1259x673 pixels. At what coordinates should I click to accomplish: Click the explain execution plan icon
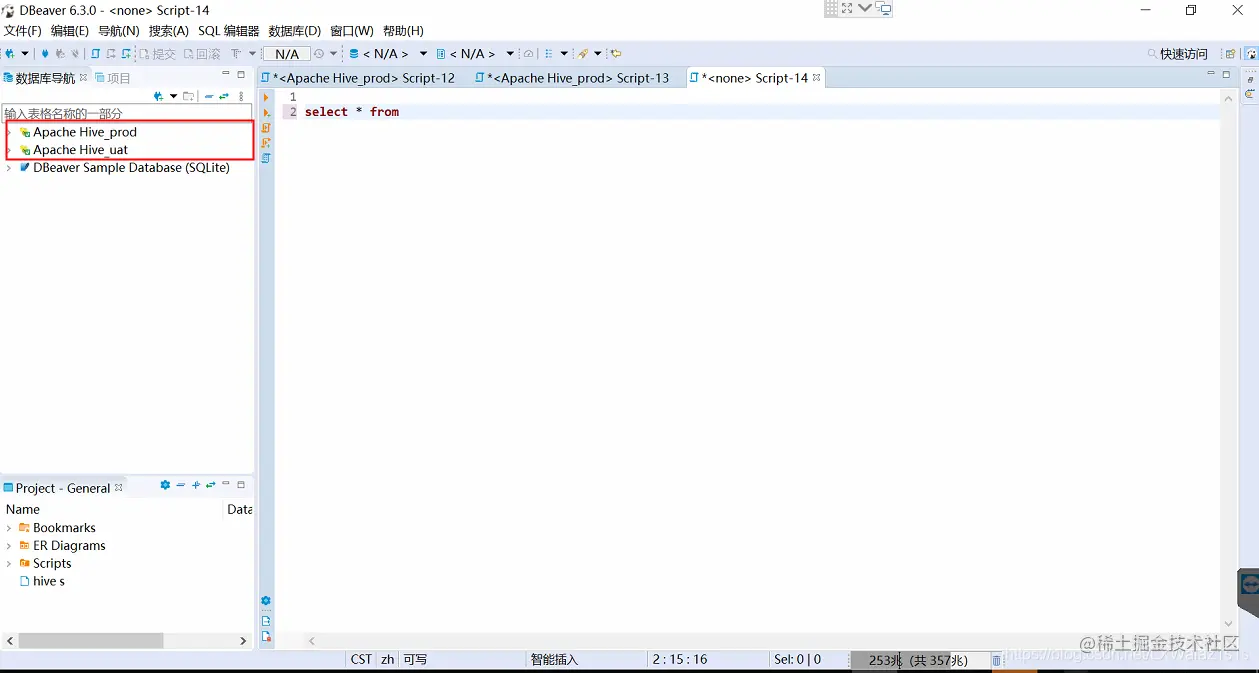click(x=266, y=158)
